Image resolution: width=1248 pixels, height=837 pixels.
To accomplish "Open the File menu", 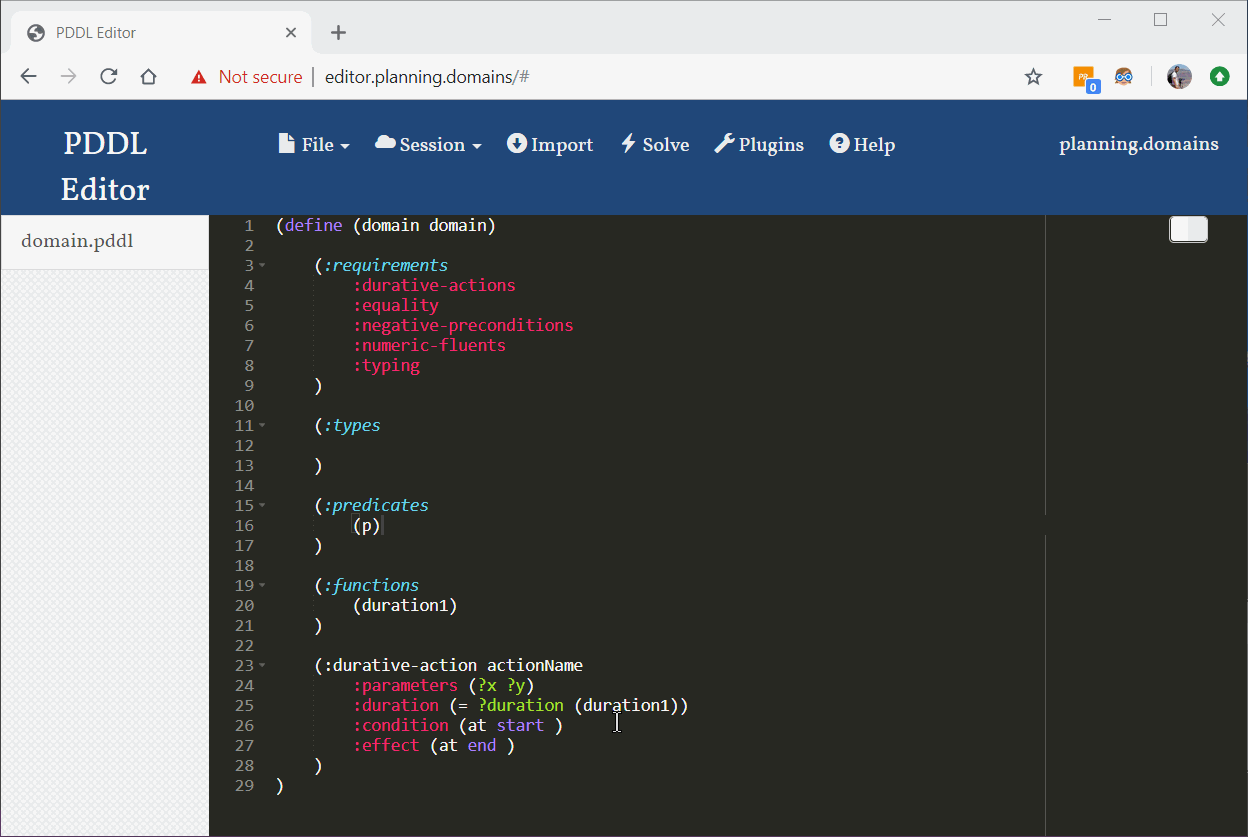I will (314, 145).
